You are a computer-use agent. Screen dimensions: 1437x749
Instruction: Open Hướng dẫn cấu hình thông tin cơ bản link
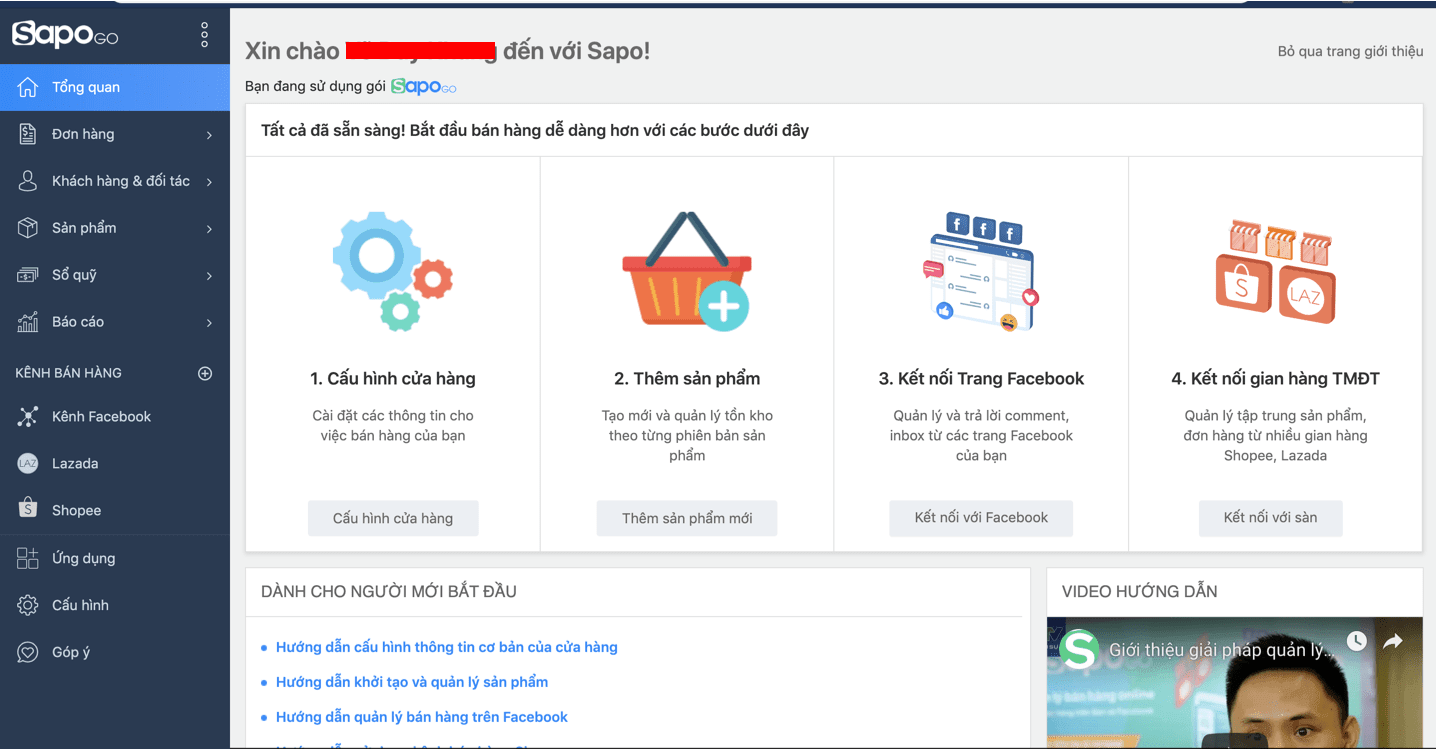447,647
